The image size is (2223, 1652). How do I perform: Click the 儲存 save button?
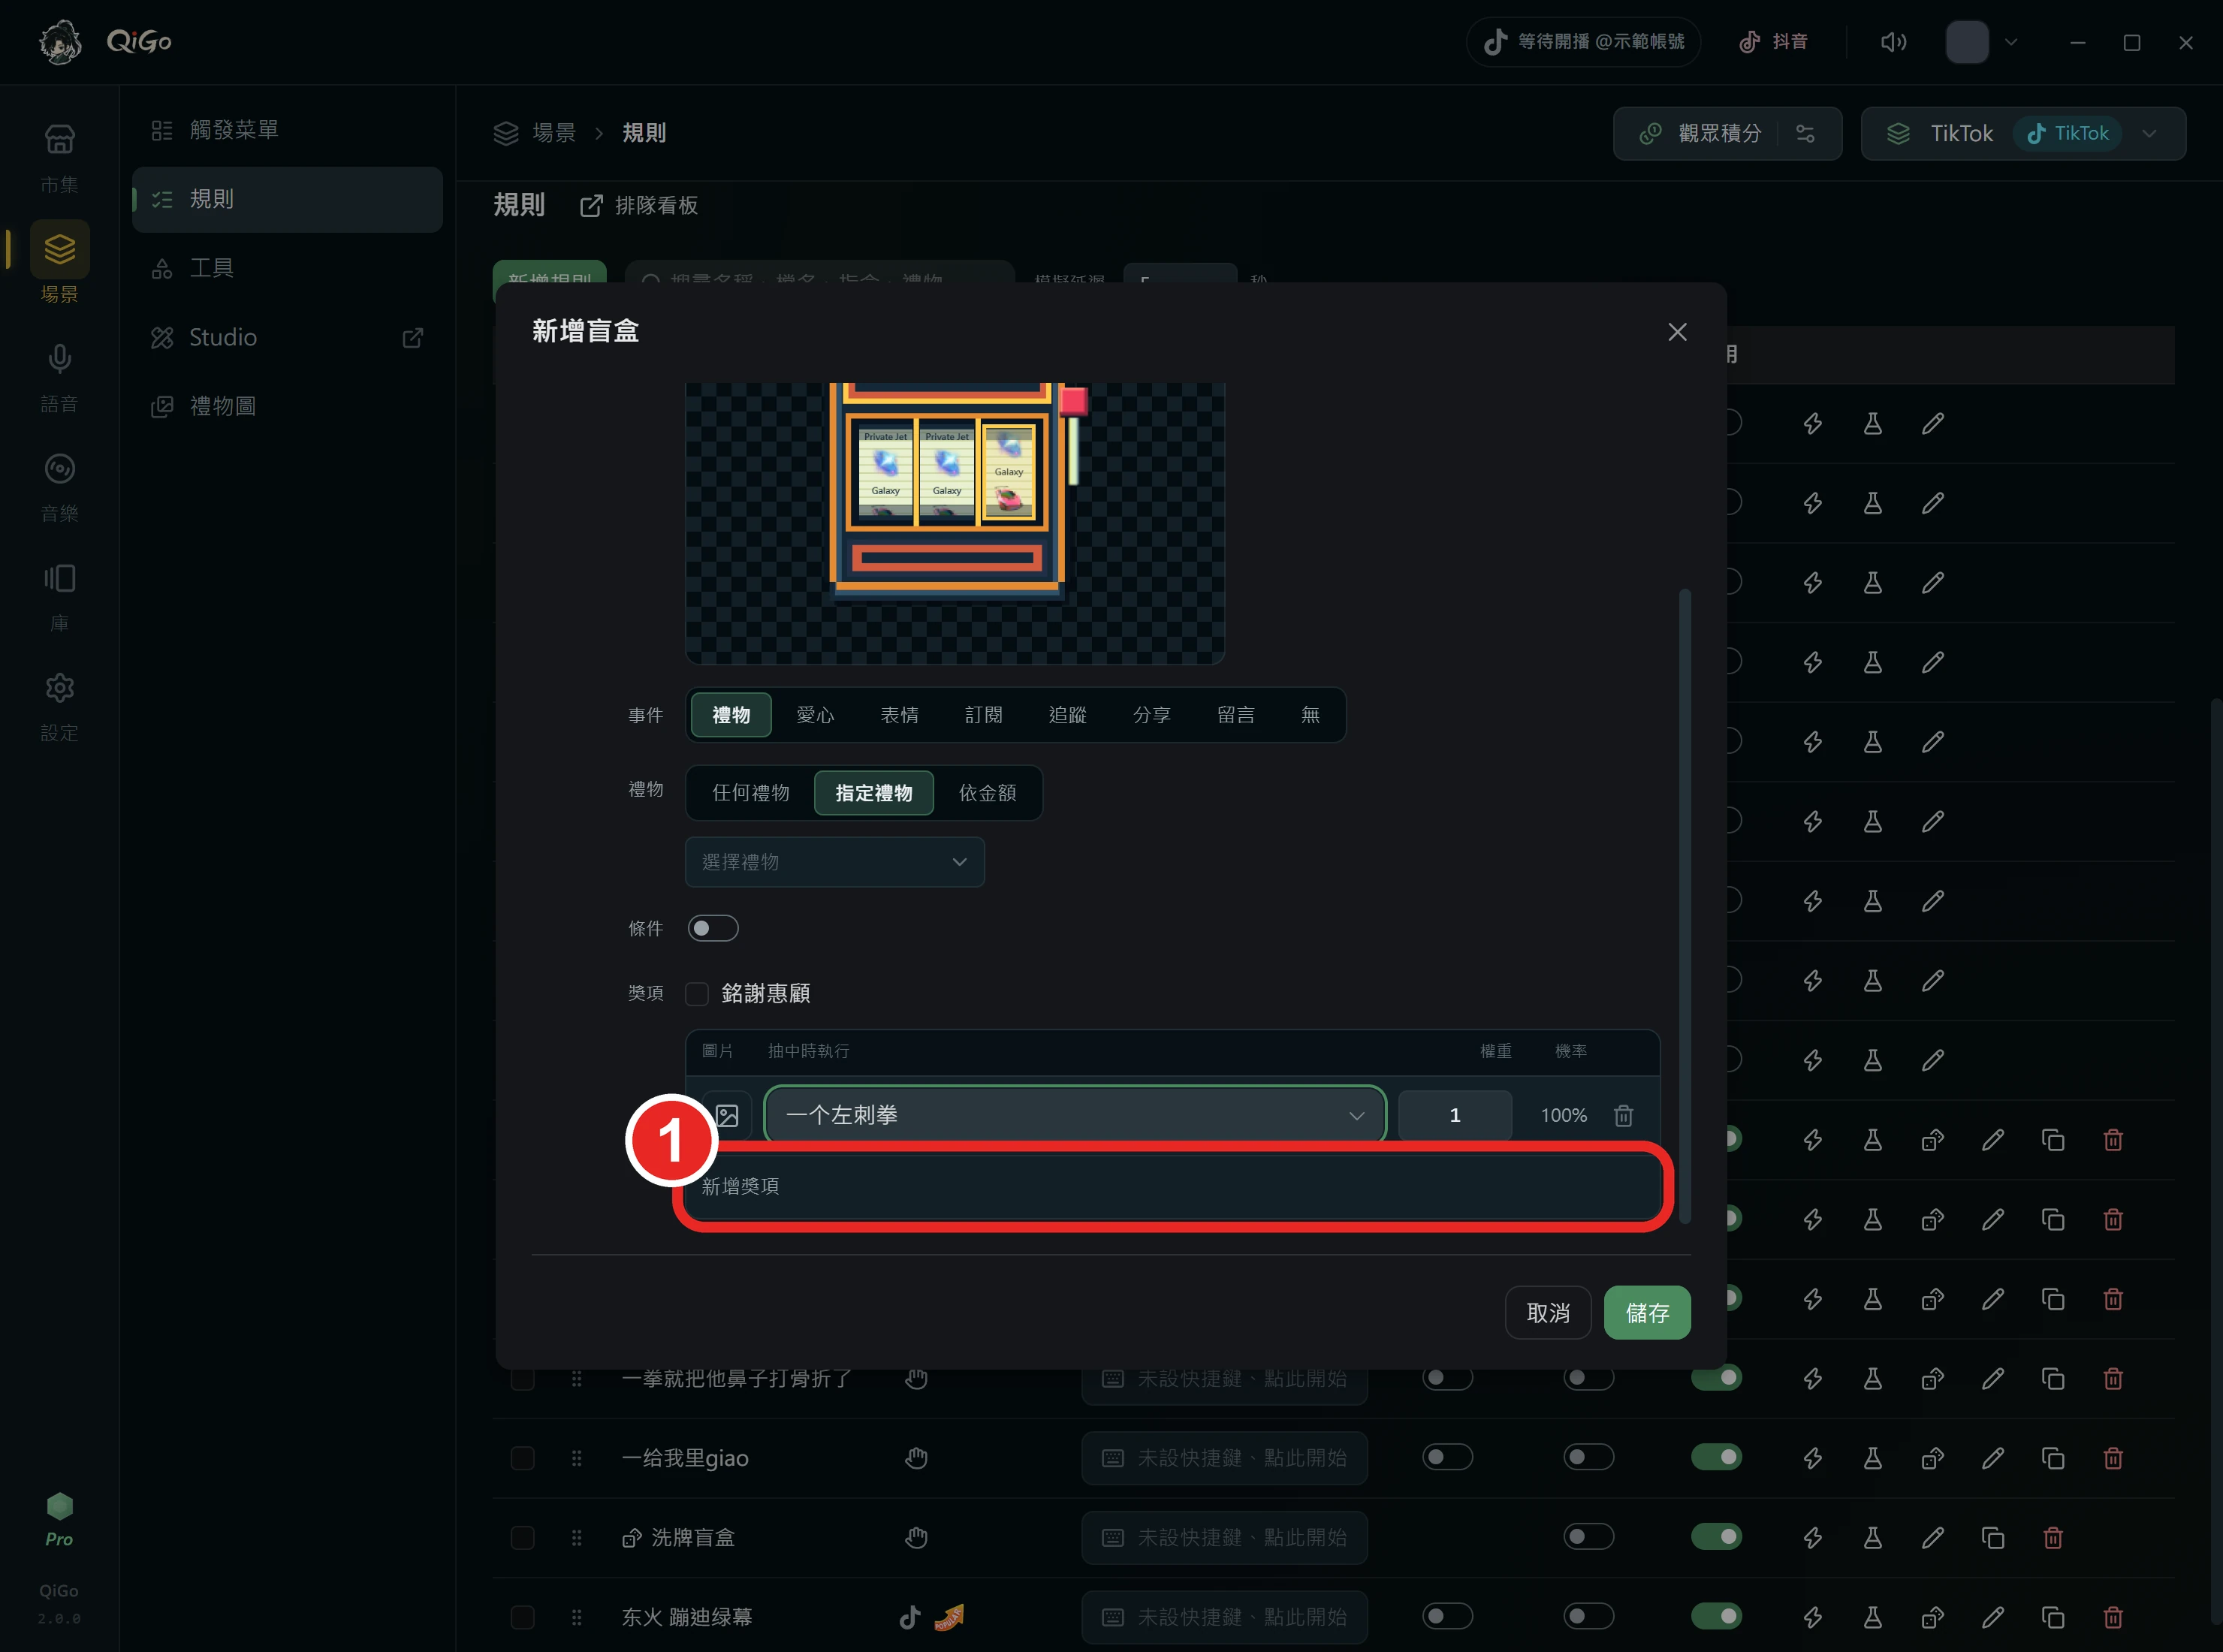click(1646, 1312)
